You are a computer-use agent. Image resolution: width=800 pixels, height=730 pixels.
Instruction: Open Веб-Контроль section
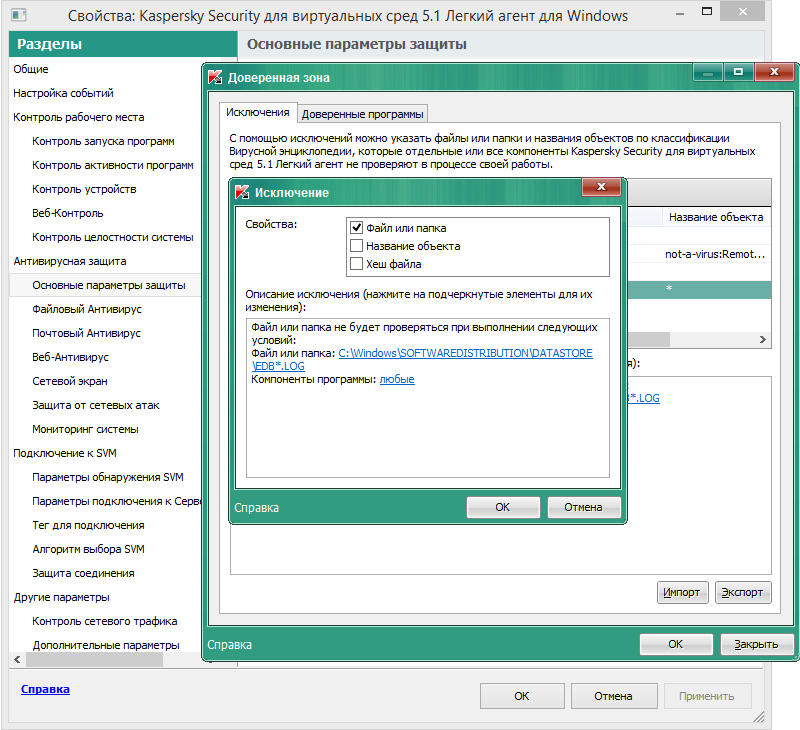(x=67, y=213)
